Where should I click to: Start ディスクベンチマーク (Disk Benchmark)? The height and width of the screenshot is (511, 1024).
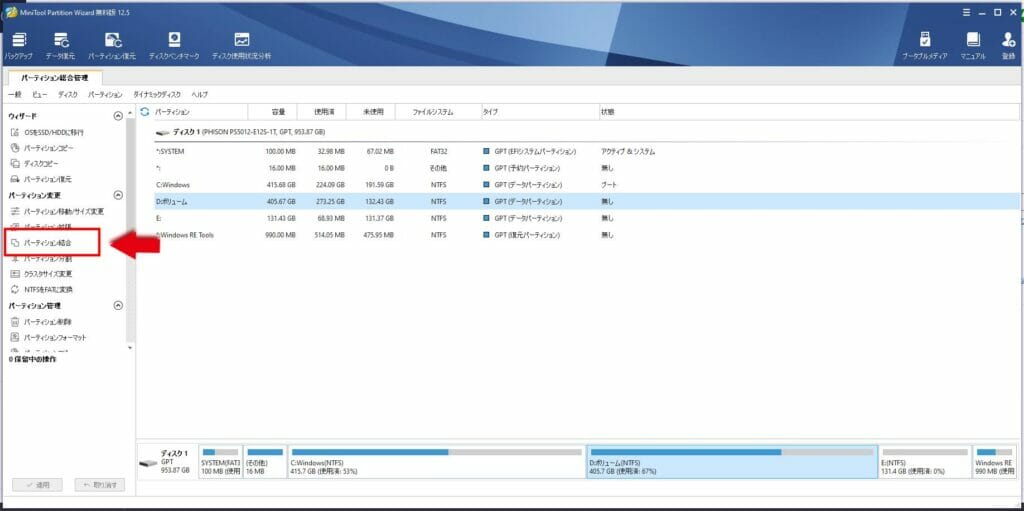[x=174, y=46]
